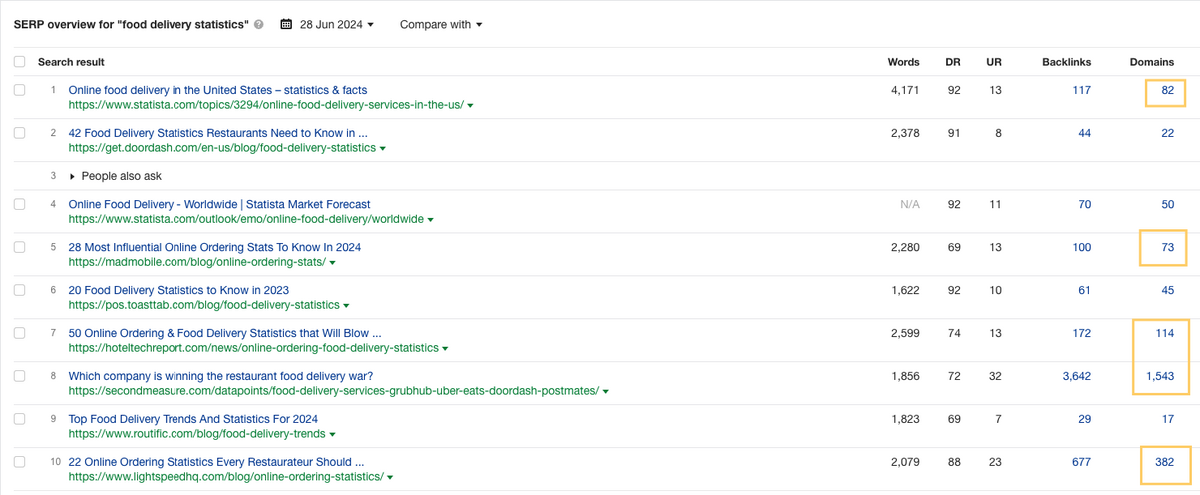
Task: Check the box for the toasttab.com result
Action: [x=20, y=290]
